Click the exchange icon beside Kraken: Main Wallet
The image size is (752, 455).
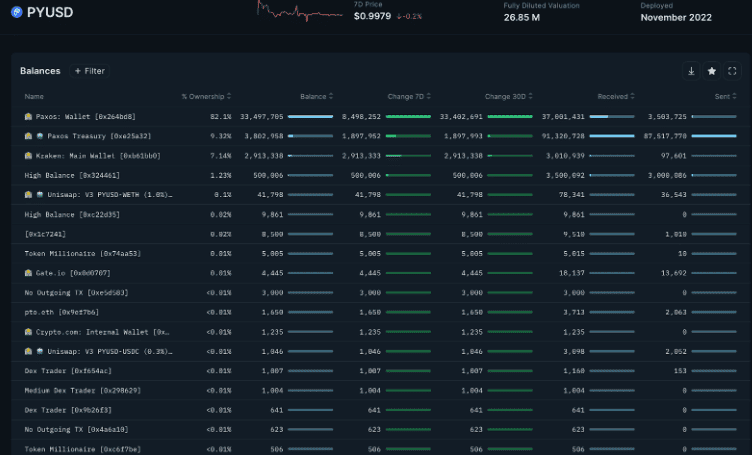click(x=28, y=156)
